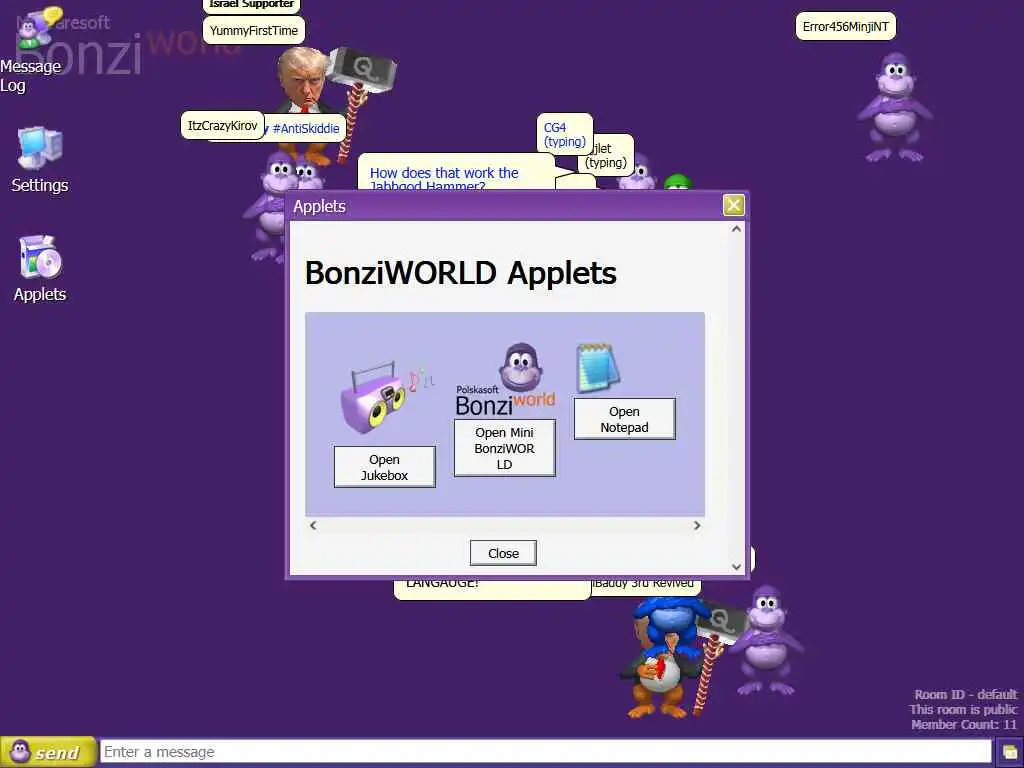Click the Error456MinjiNT Bonzi character
1024x768 pixels.
894,107
